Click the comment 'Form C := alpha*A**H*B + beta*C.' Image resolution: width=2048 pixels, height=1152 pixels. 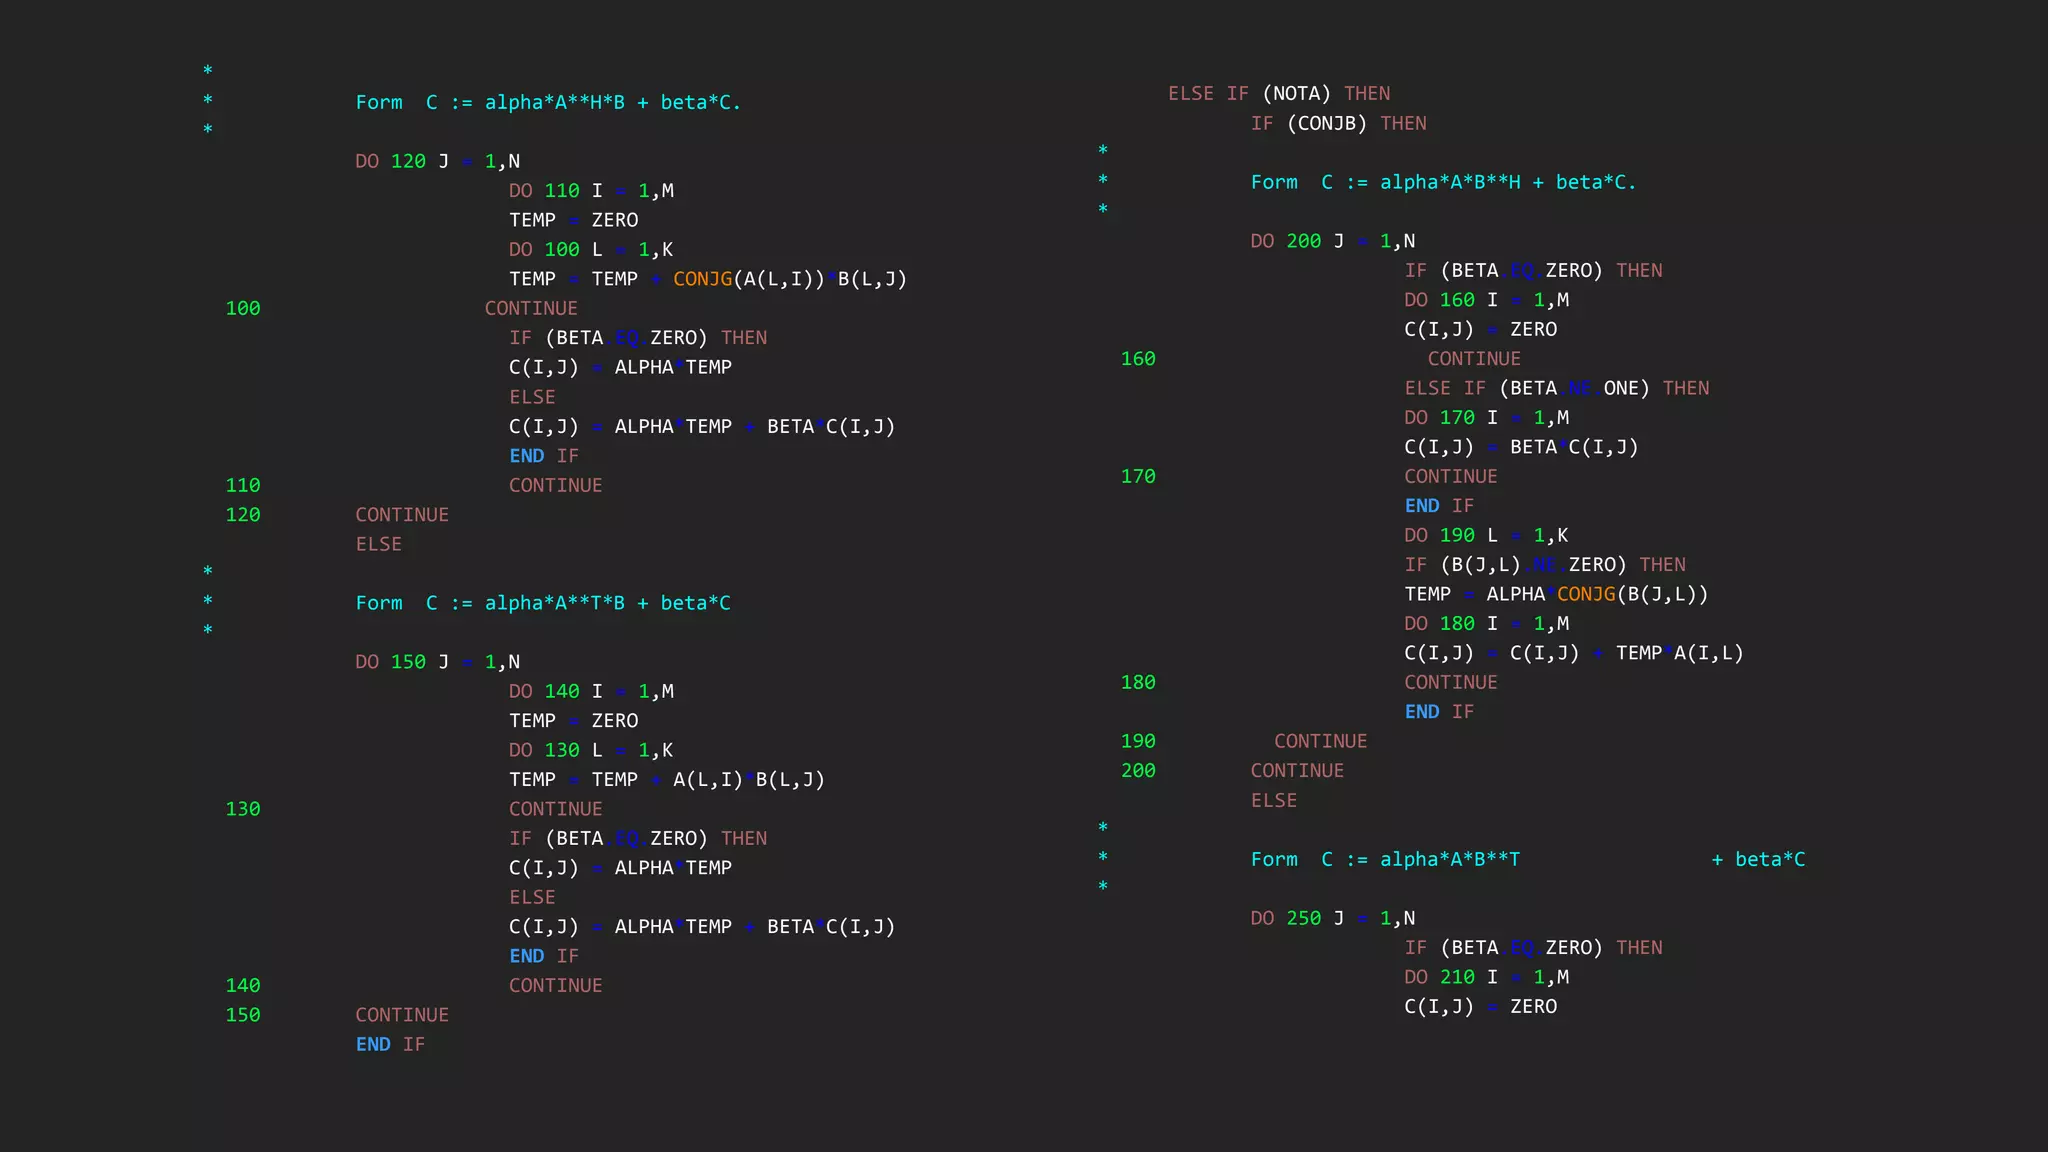(548, 102)
